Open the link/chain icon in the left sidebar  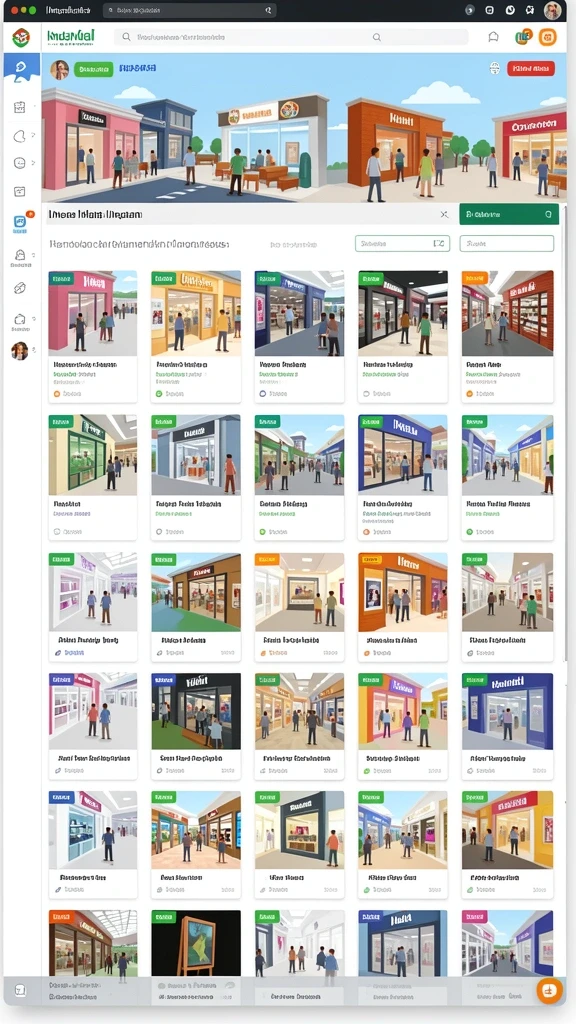[20, 288]
